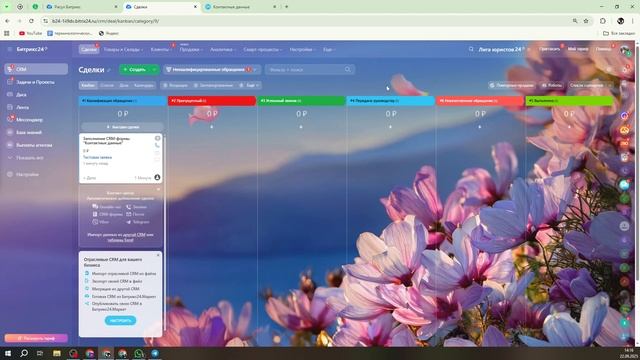Expand the Смарт-процессы menu

[x=262, y=49]
